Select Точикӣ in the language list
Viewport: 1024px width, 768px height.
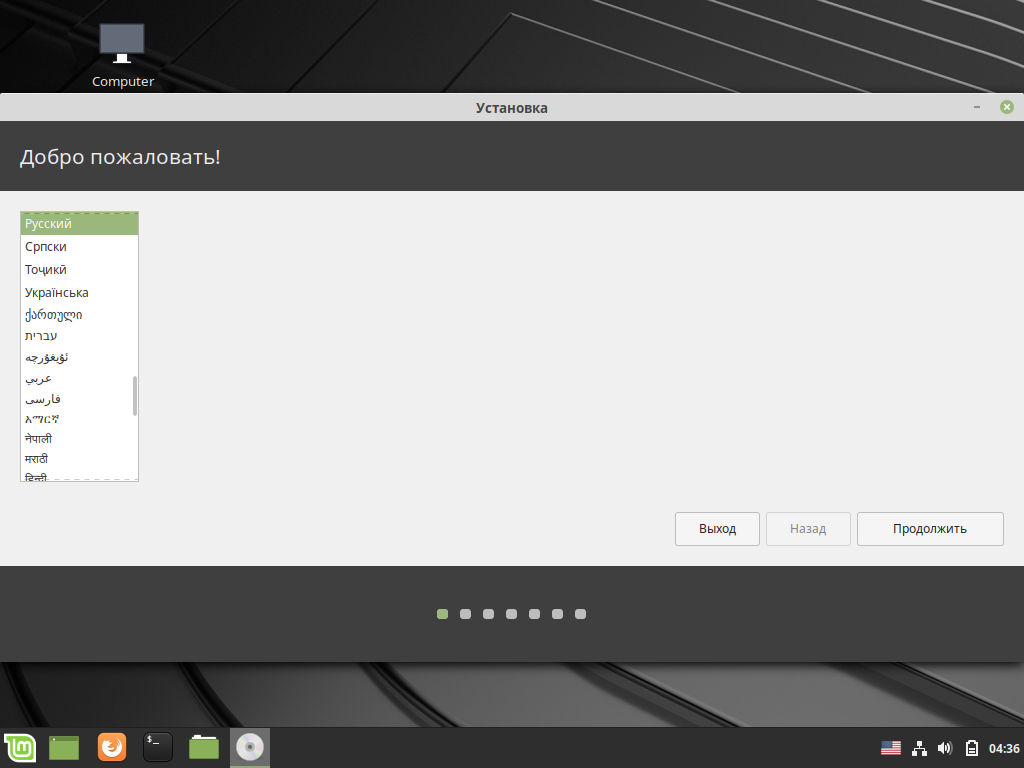pyautogui.click(x=45, y=269)
